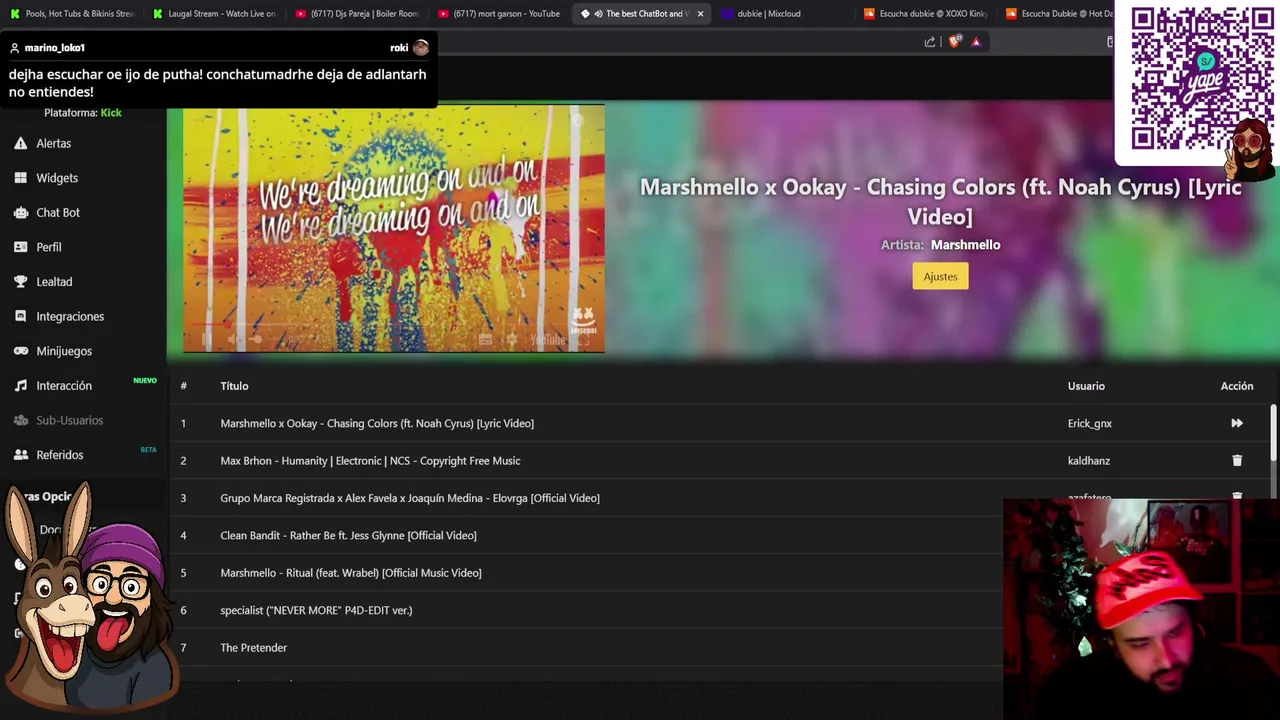This screenshot has width=1280, height=720.
Task: Open the Perfil card icon
Action: point(20,247)
